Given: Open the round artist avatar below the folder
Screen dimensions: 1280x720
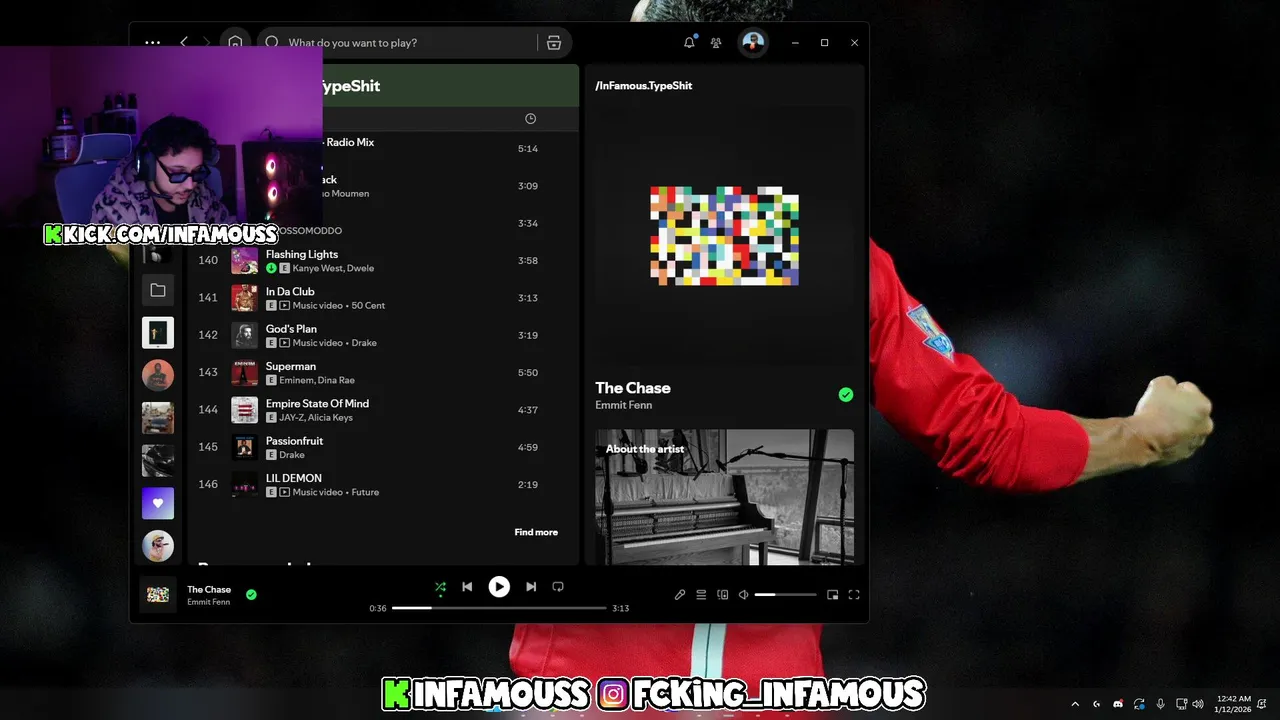Looking at the screenshot, I should (158, 375).
